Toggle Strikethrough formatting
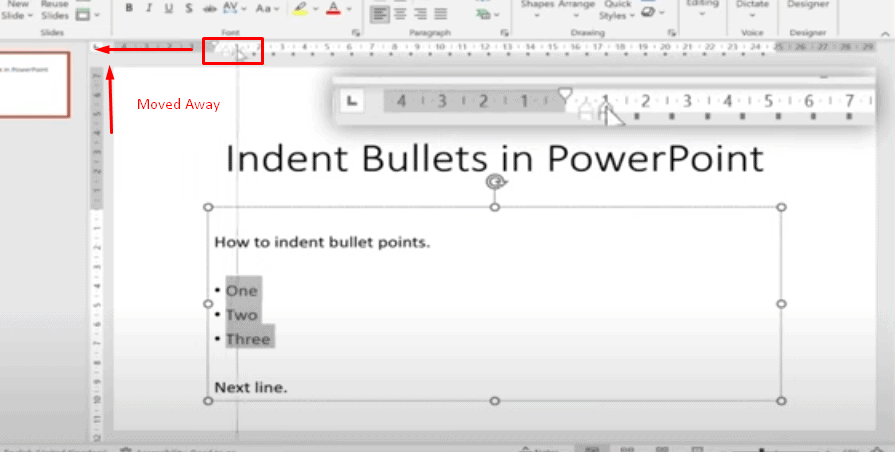Screen dimensions: 895x452 (x=210, y=8)
